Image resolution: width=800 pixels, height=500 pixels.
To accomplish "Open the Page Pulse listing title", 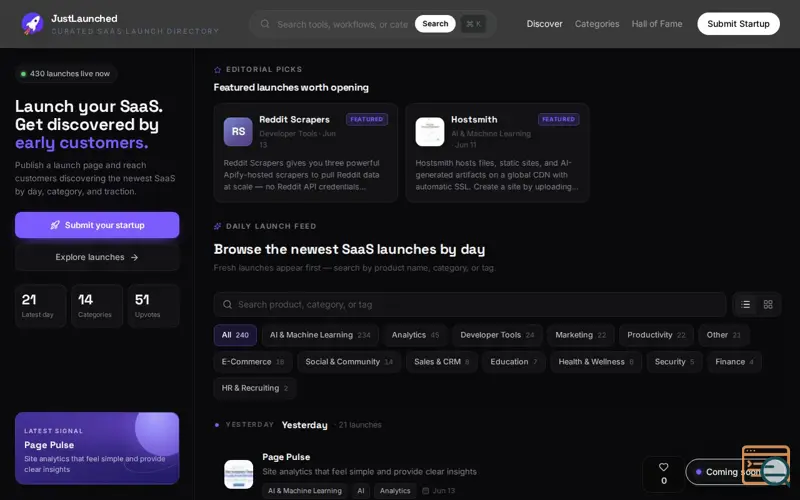I will tap(286, 457).
